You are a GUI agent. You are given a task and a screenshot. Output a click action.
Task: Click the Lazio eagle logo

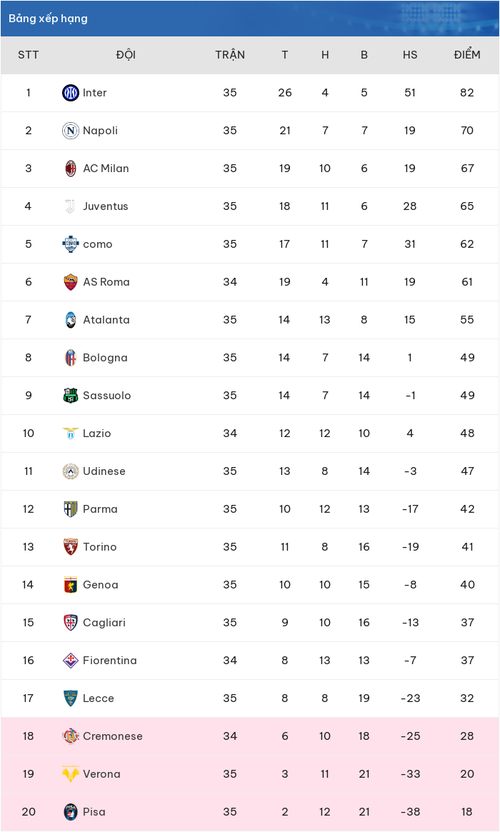[71, 433]
